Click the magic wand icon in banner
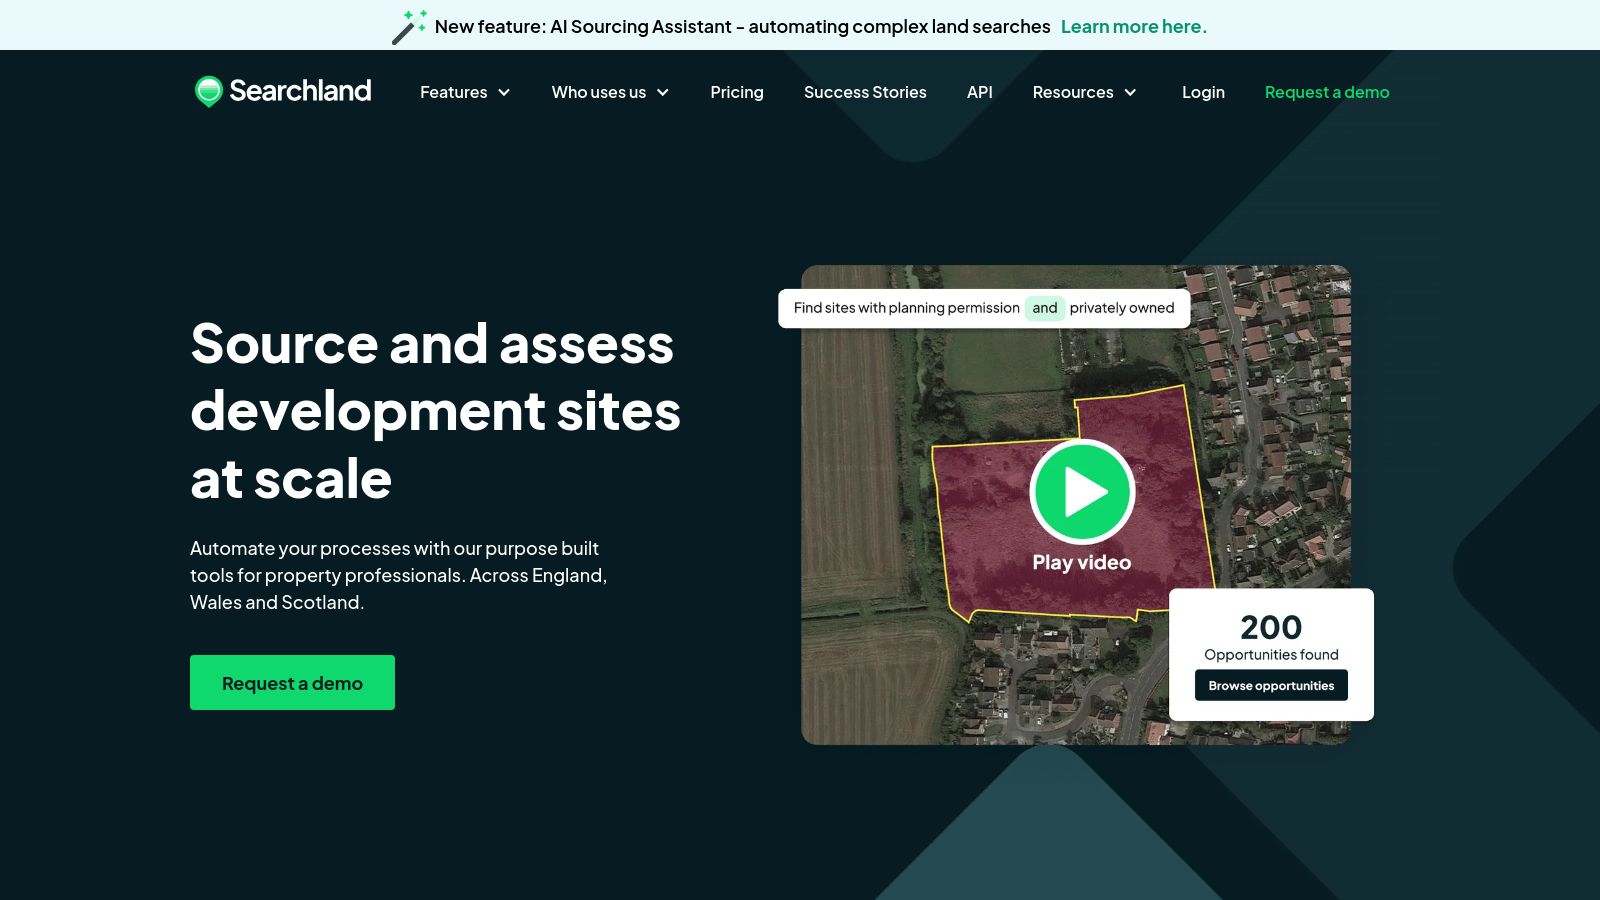Viewport: 1600px width, 900px height. click(408, 27)
